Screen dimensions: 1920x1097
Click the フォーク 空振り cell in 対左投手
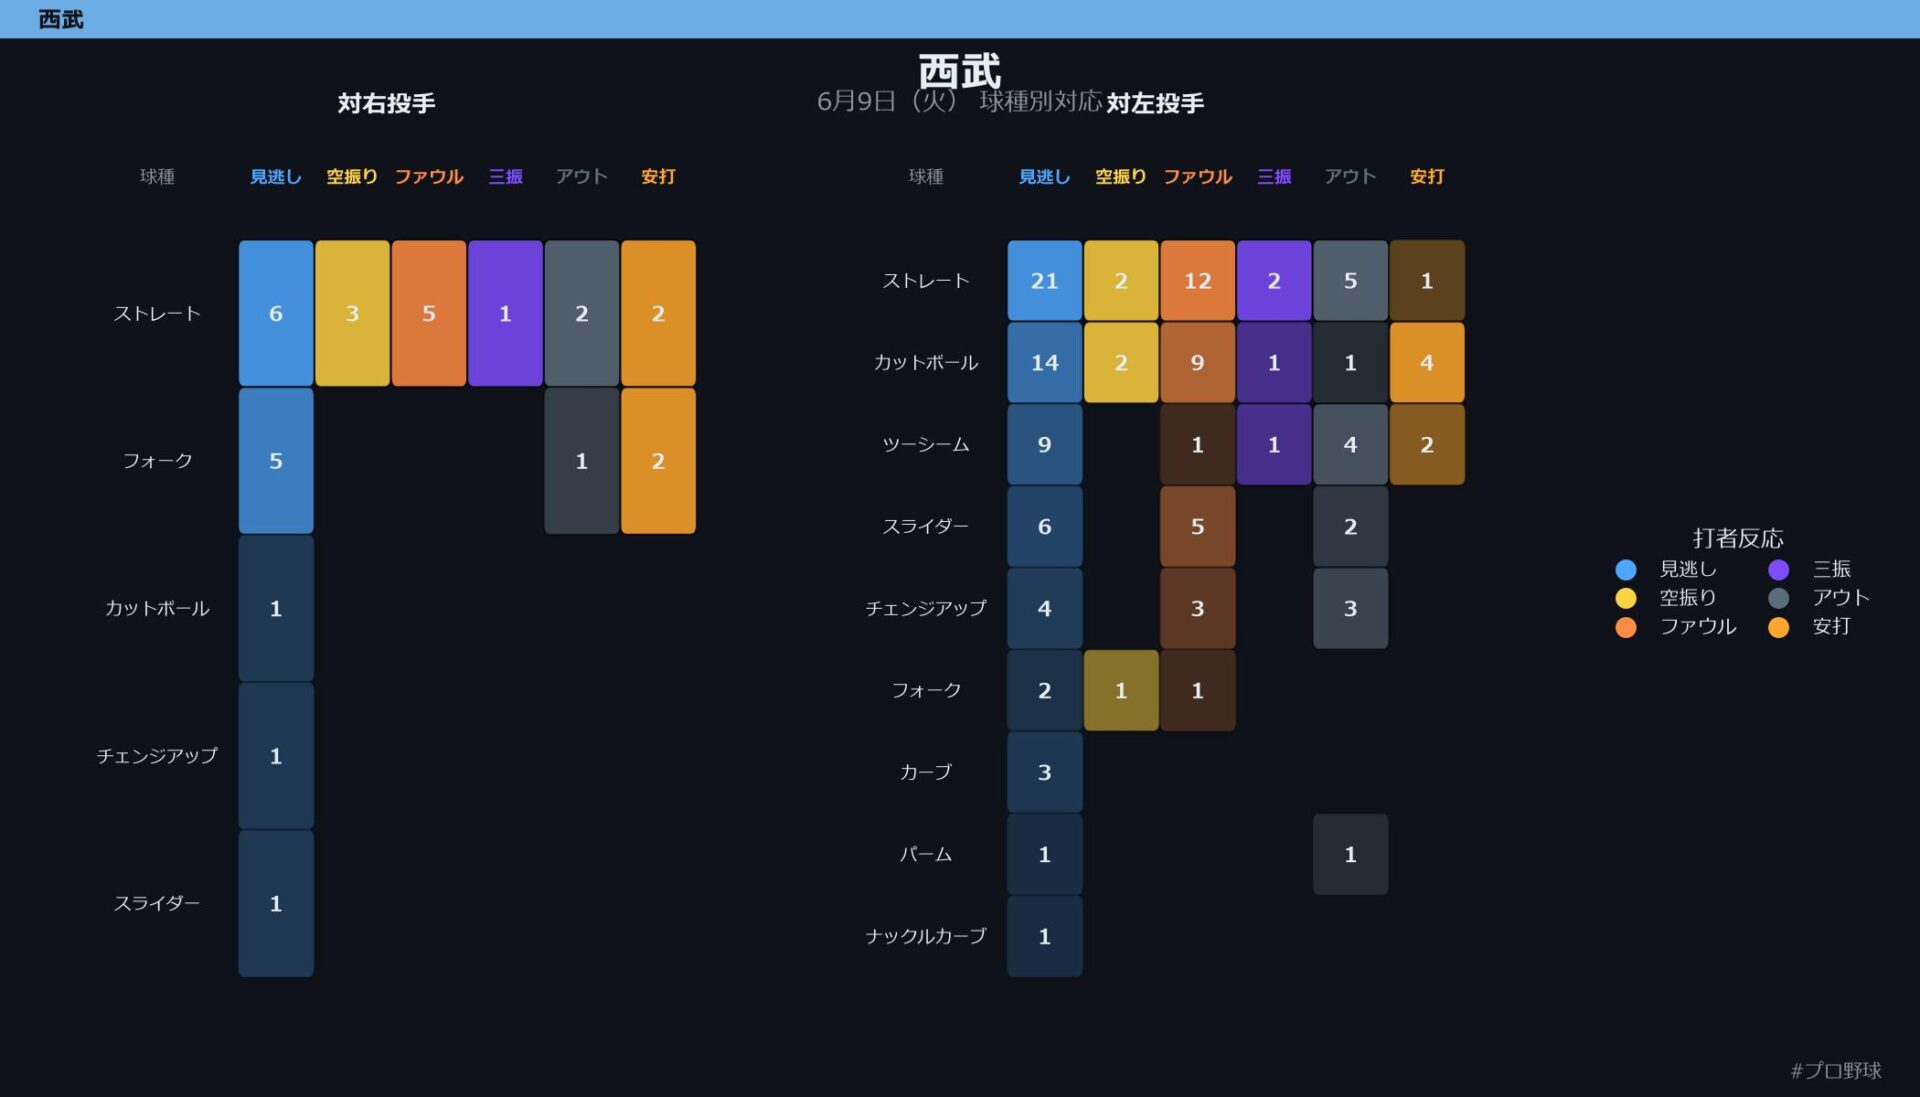coord(1121,690)
